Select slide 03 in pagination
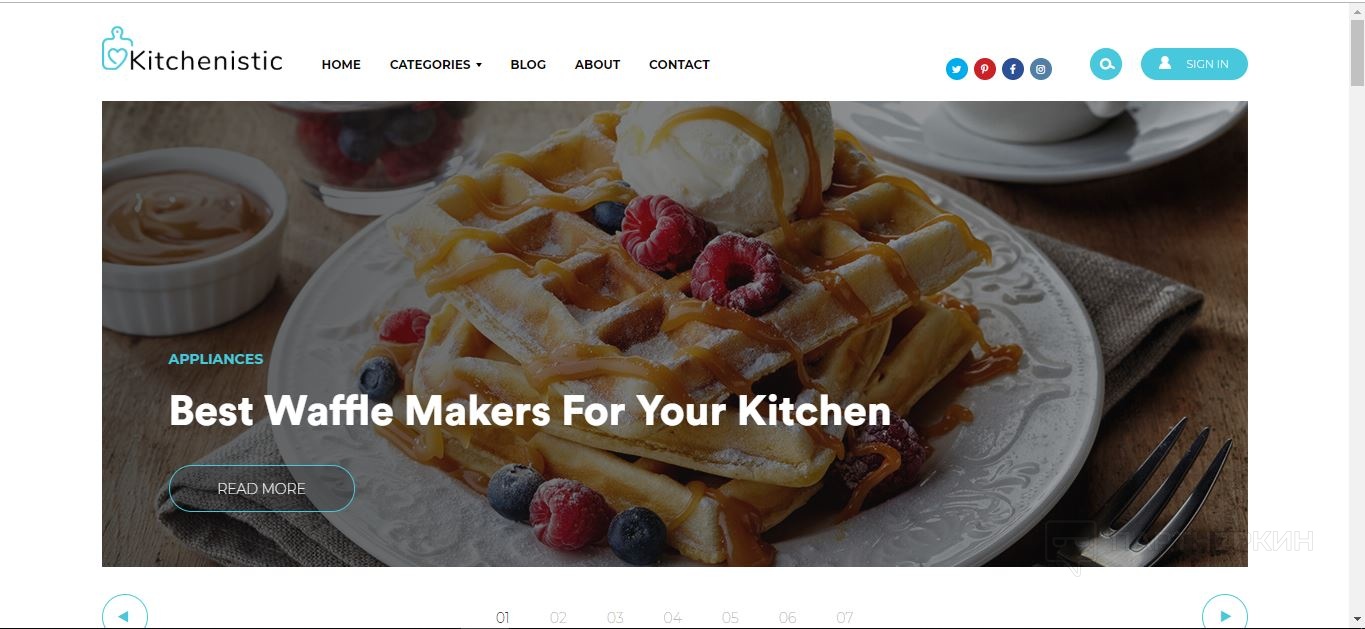This screenshot has width=1365, height=629. 615,618
